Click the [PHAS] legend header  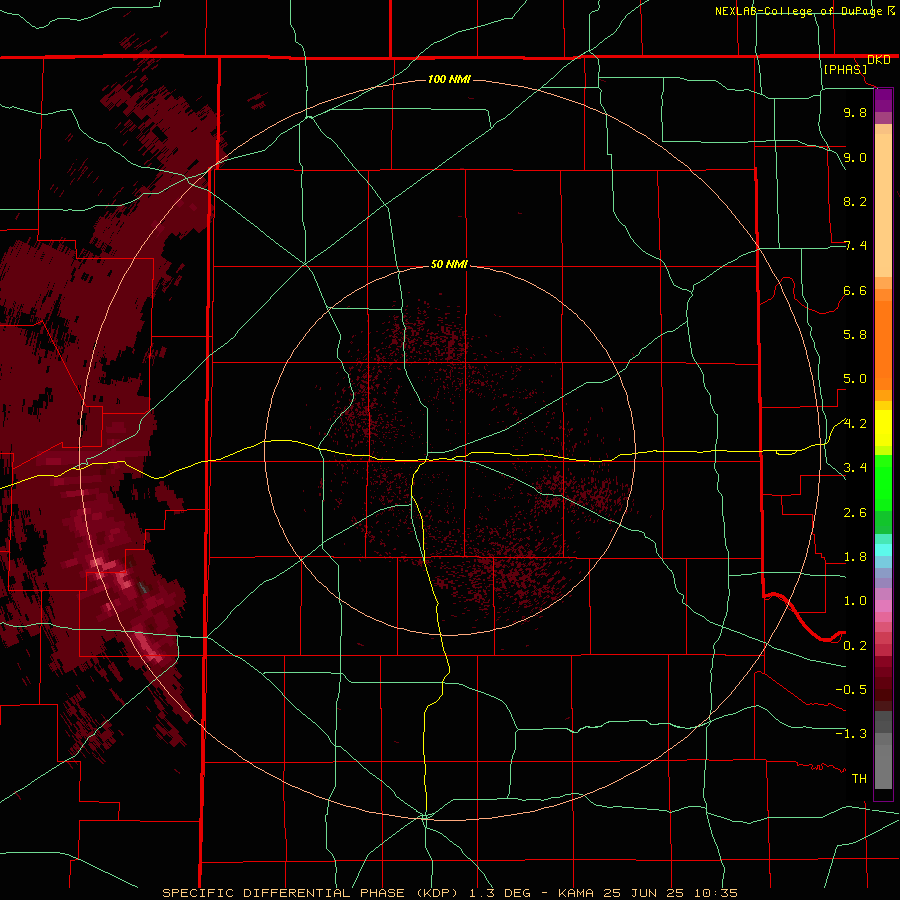click(x=845, y=69)
